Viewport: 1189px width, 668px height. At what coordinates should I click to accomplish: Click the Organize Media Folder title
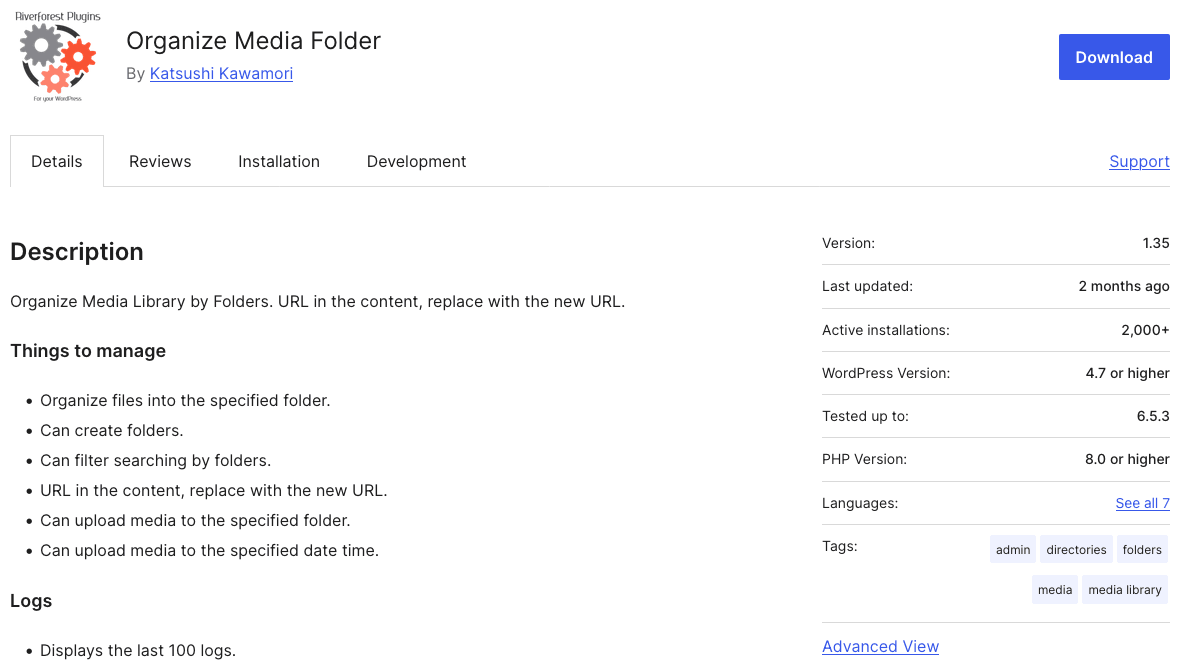click(x=253, y=41)
